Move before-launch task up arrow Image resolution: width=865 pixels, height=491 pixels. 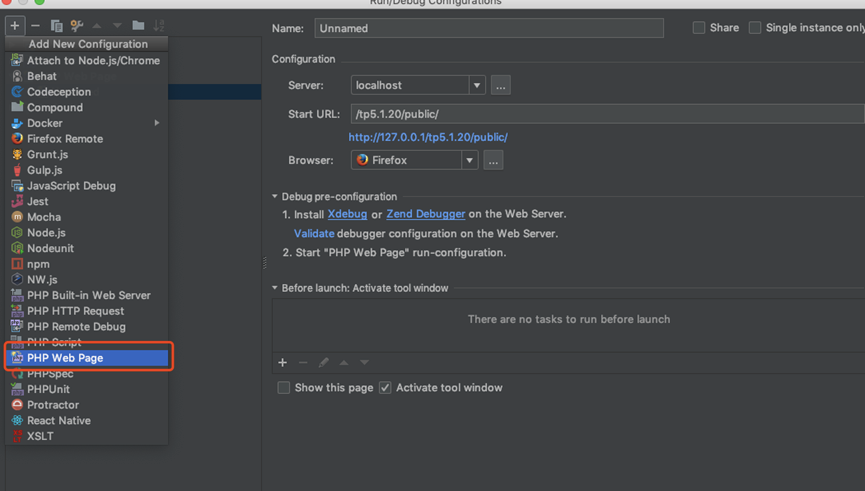pyautogui.click(x=344, y=362)
